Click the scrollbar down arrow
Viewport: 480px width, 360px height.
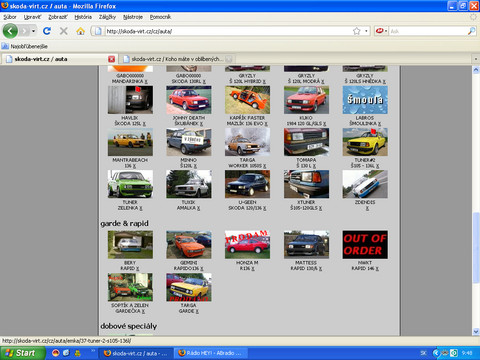point(476,331)
